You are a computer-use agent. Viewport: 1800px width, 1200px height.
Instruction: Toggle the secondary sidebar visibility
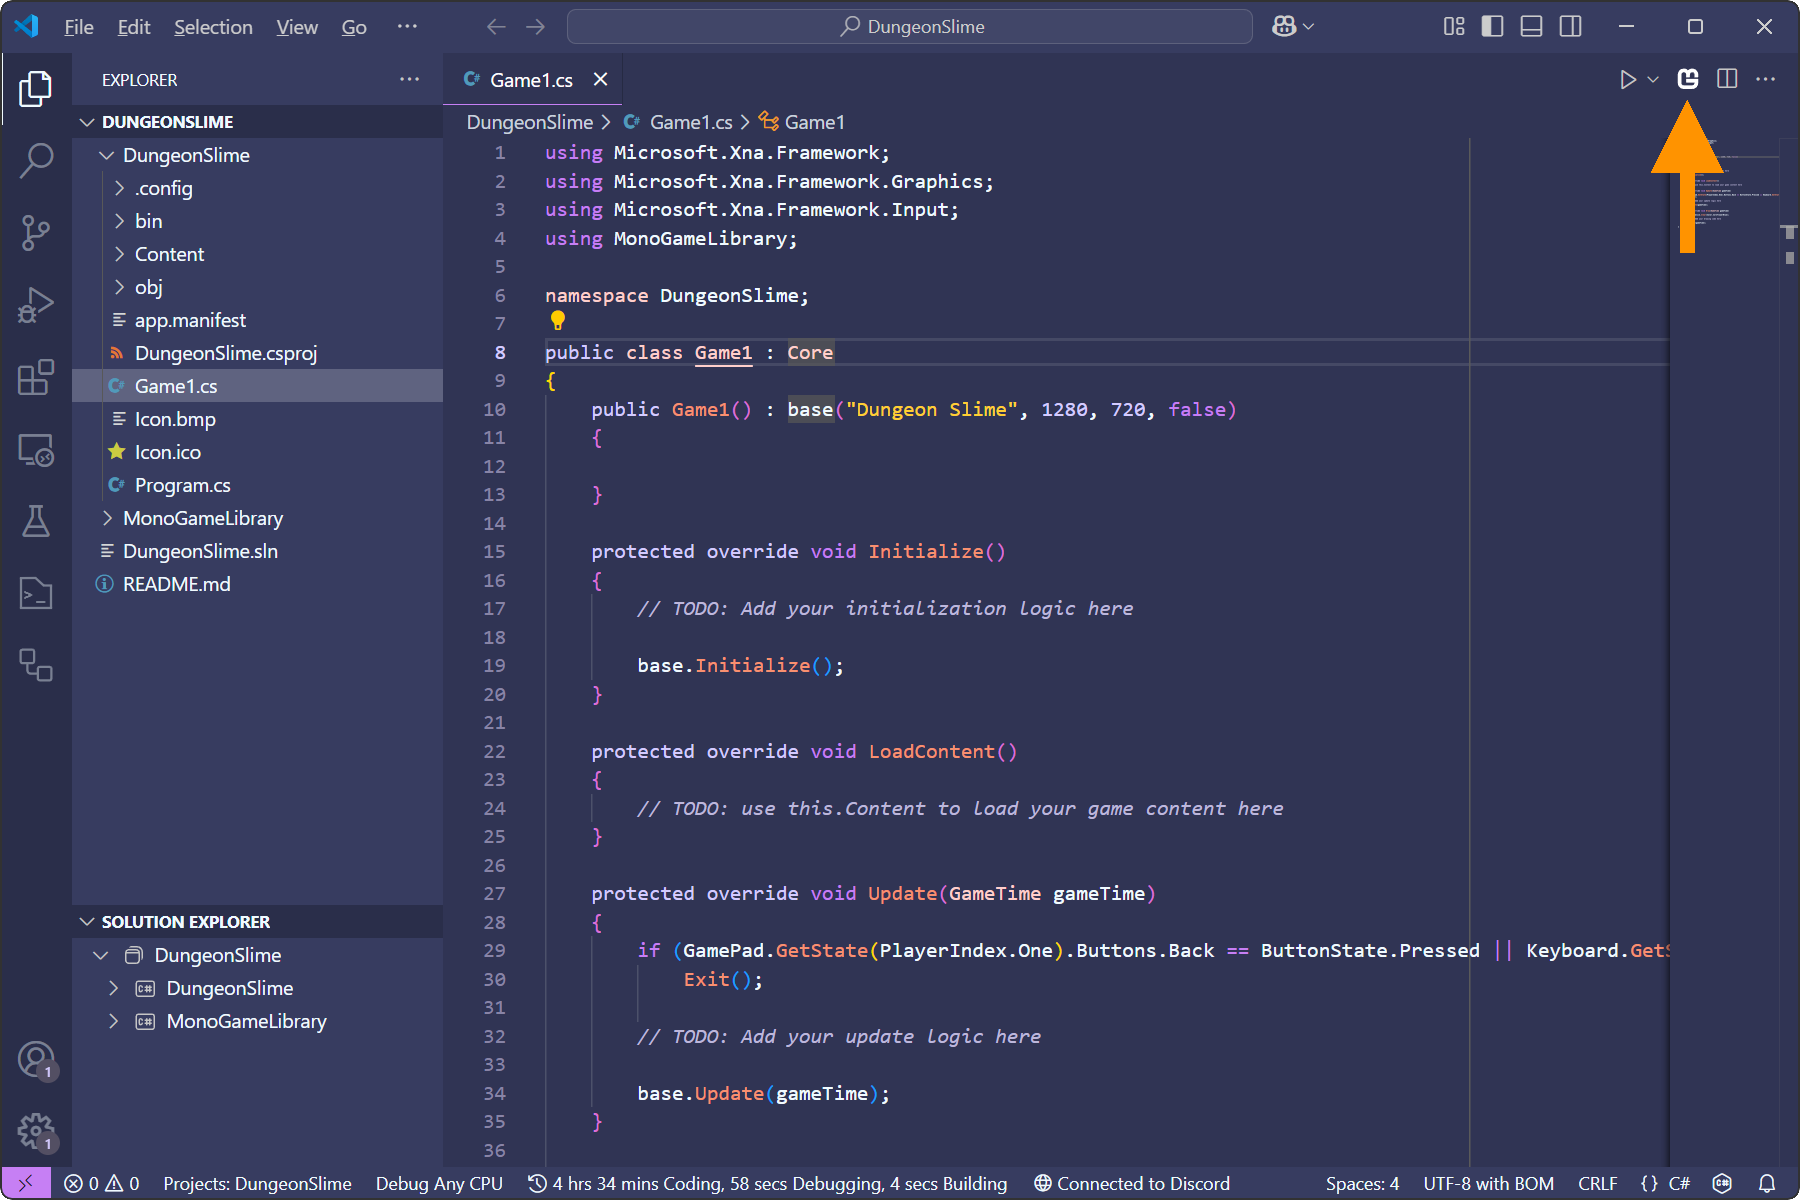1570,27
